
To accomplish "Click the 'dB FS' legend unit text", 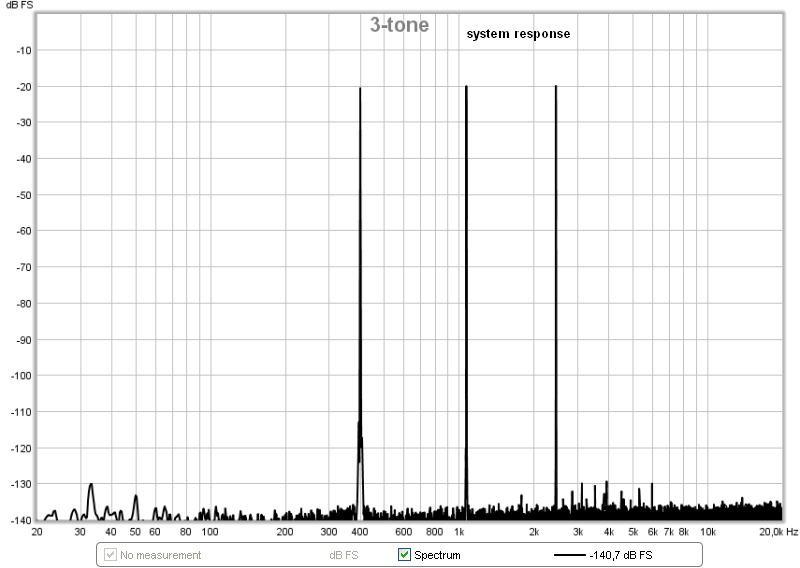I will pyautogui.click(x=344, y=555).
